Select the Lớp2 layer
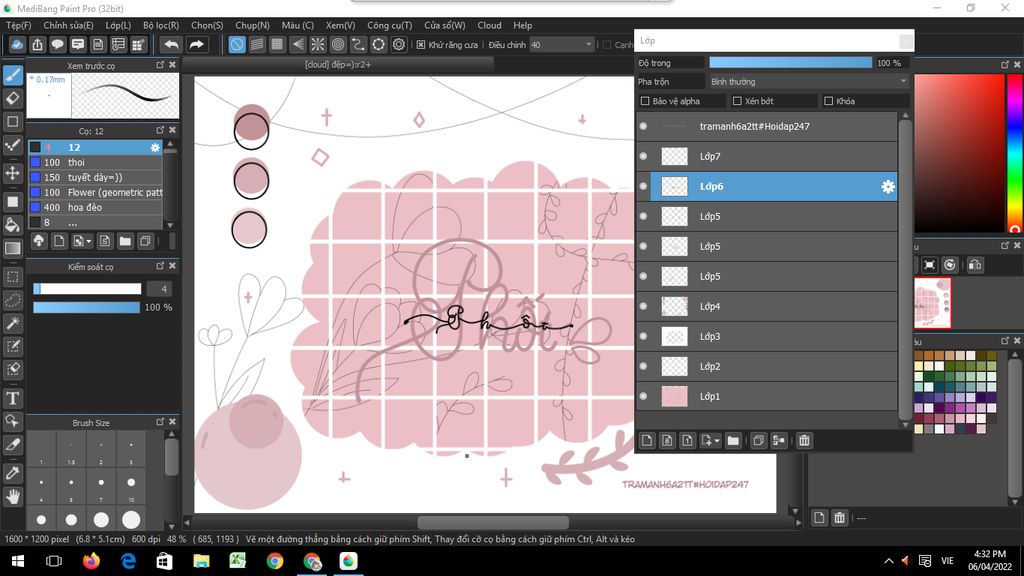The height and width of the screenshot is (576, 1024). coord(767,366)
